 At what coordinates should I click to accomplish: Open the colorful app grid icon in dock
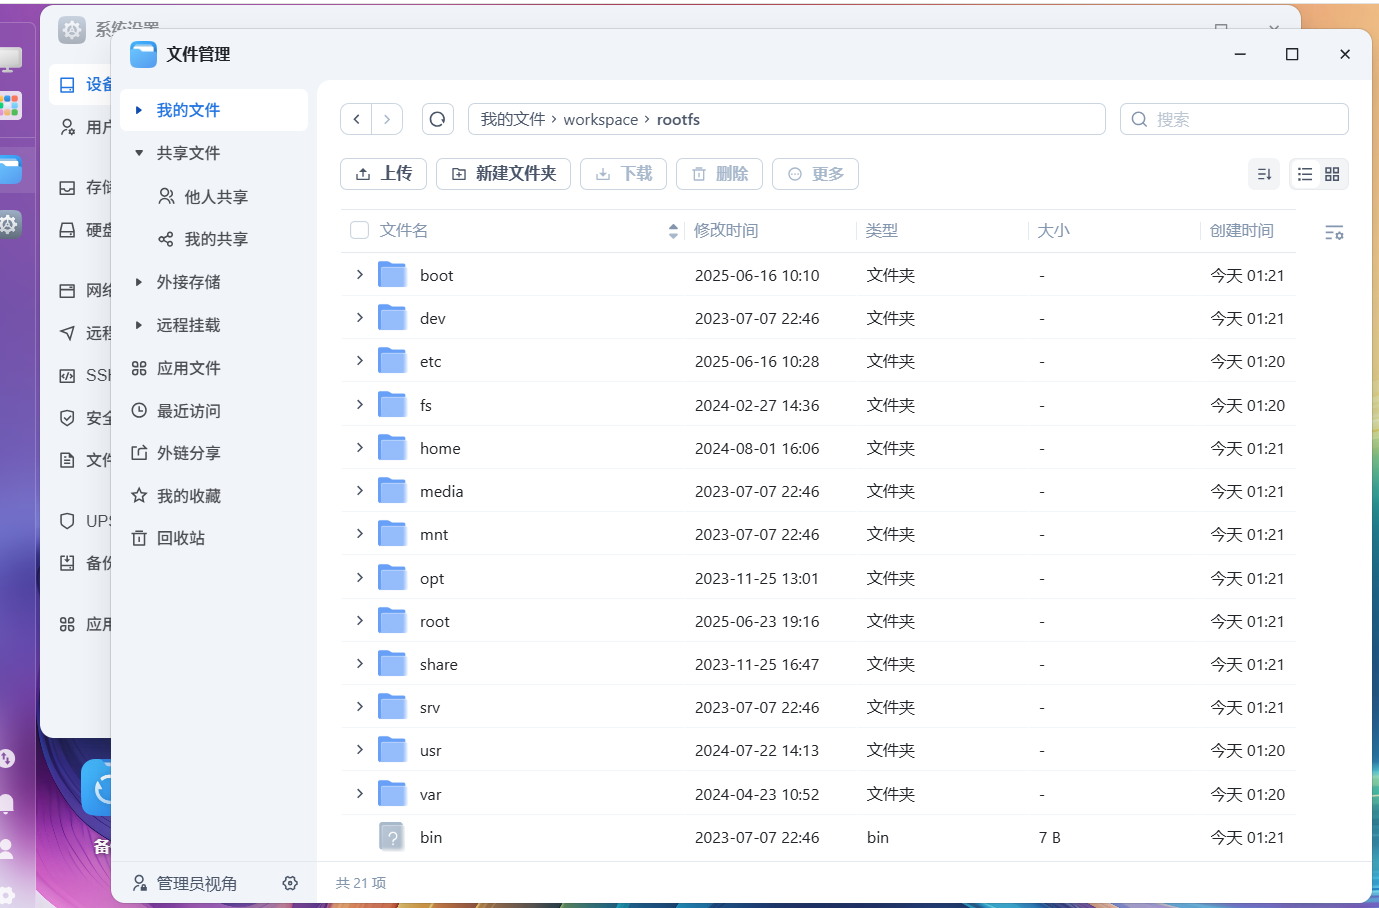[x=10, y=105]
